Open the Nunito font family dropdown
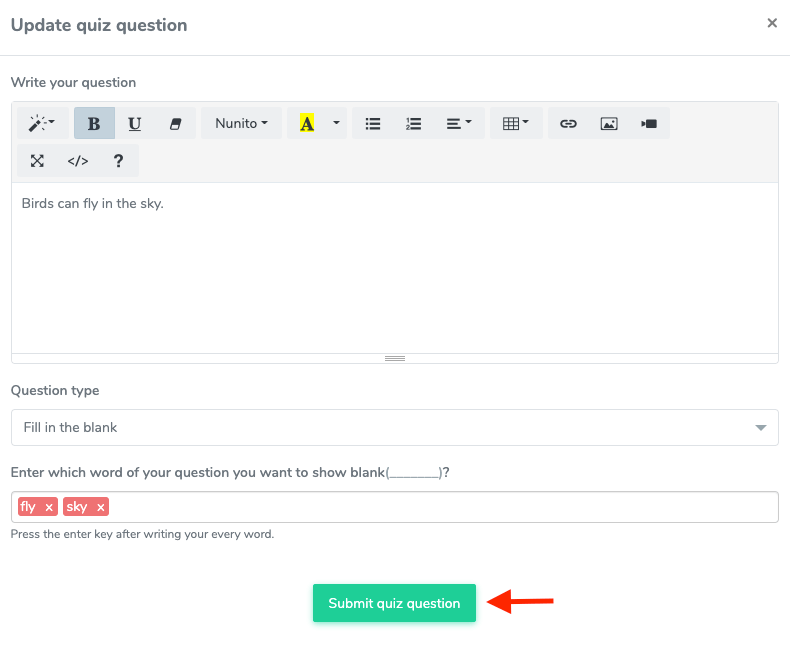The width and height of the screenshot is (790, 671). click(x=241, y=124)
